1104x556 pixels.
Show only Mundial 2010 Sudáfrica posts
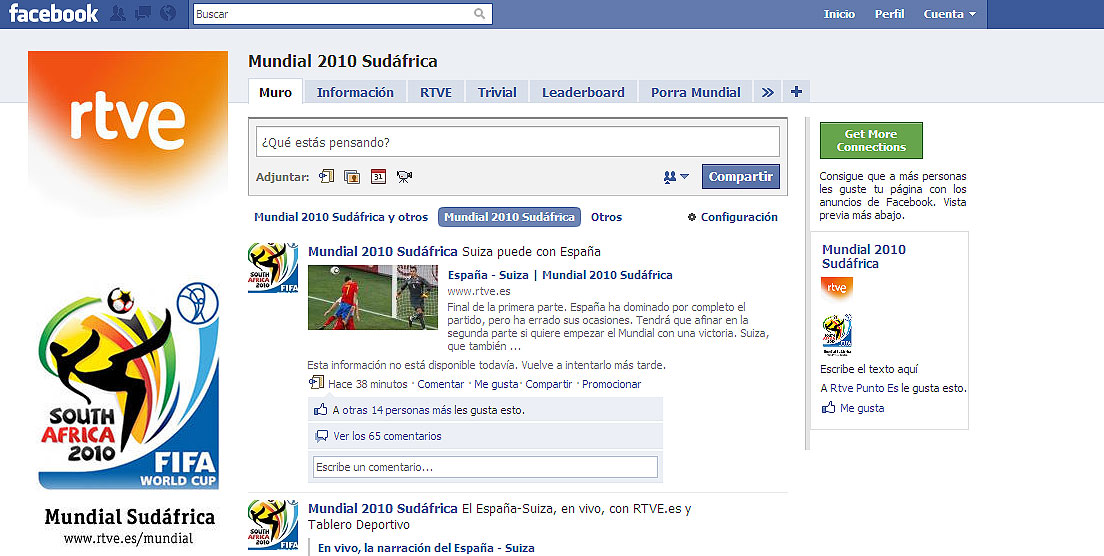[x=510, y=217]
